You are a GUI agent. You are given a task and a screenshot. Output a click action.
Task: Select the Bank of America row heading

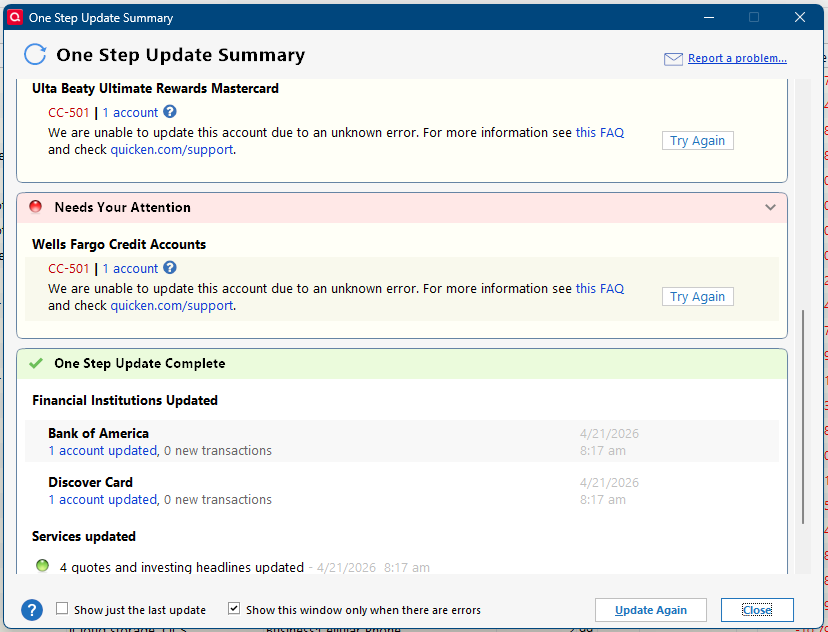pyautogui.click(x=98, y=433)
